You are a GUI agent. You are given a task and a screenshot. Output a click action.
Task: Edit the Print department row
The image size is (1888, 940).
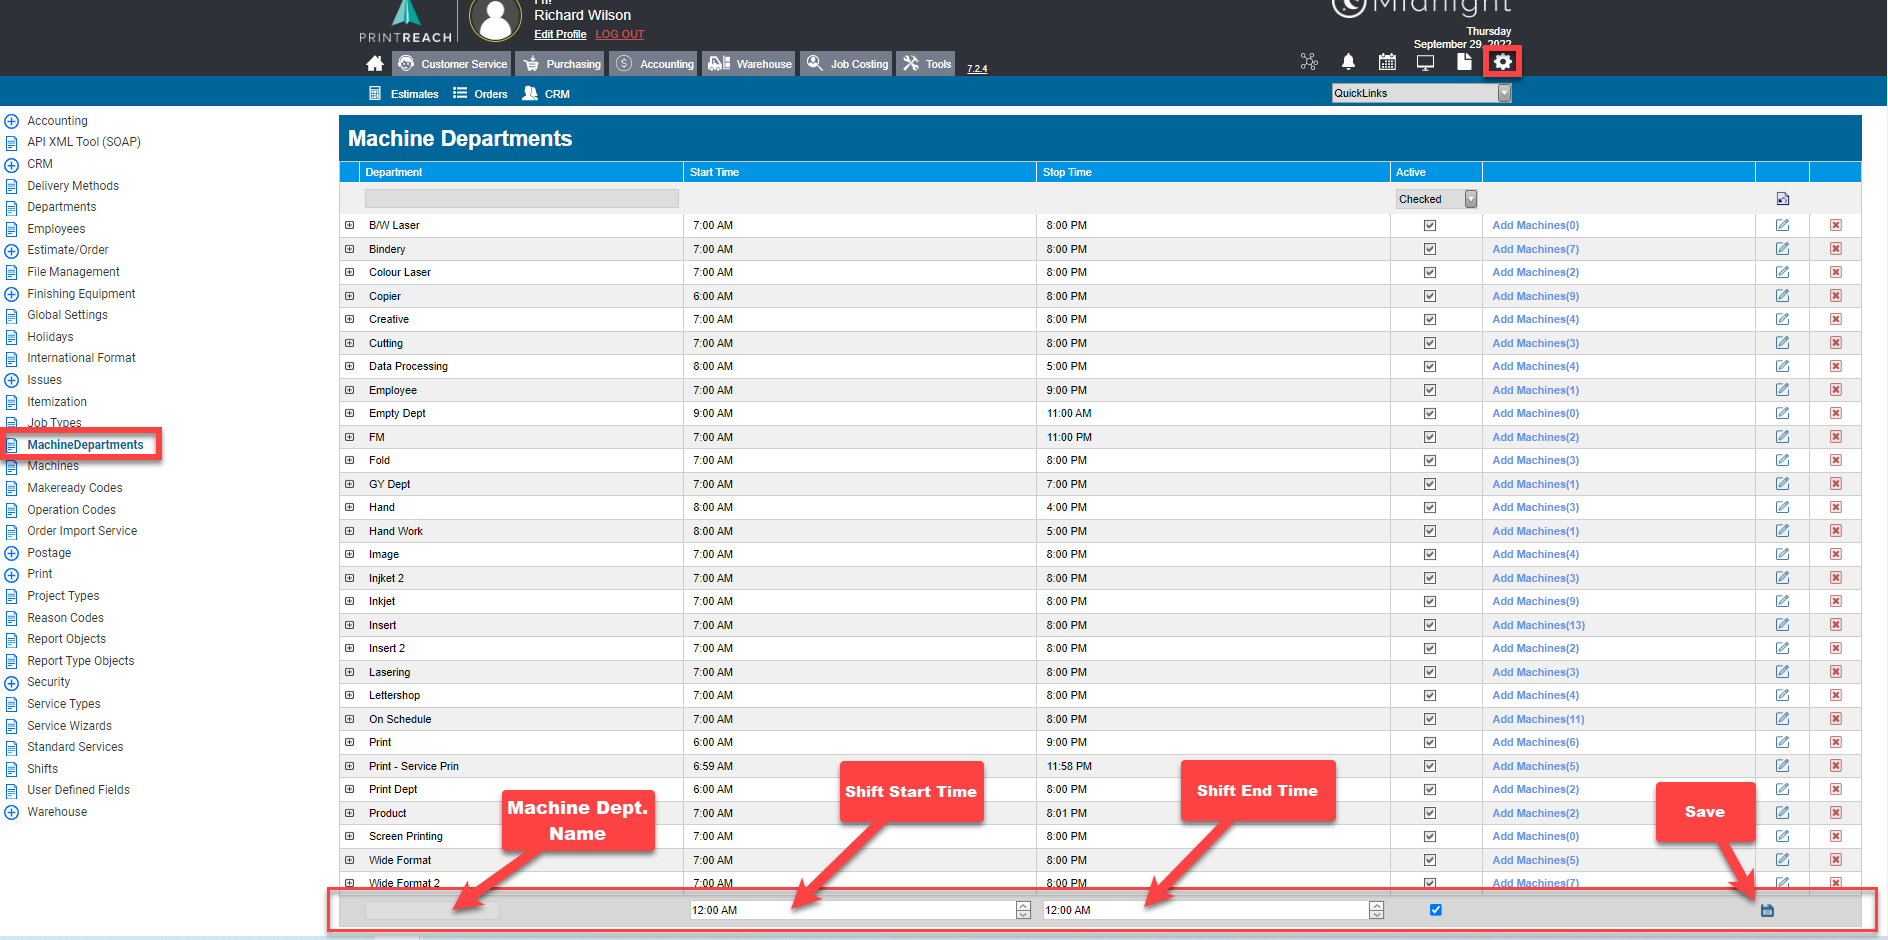[x=1782, y=742]
